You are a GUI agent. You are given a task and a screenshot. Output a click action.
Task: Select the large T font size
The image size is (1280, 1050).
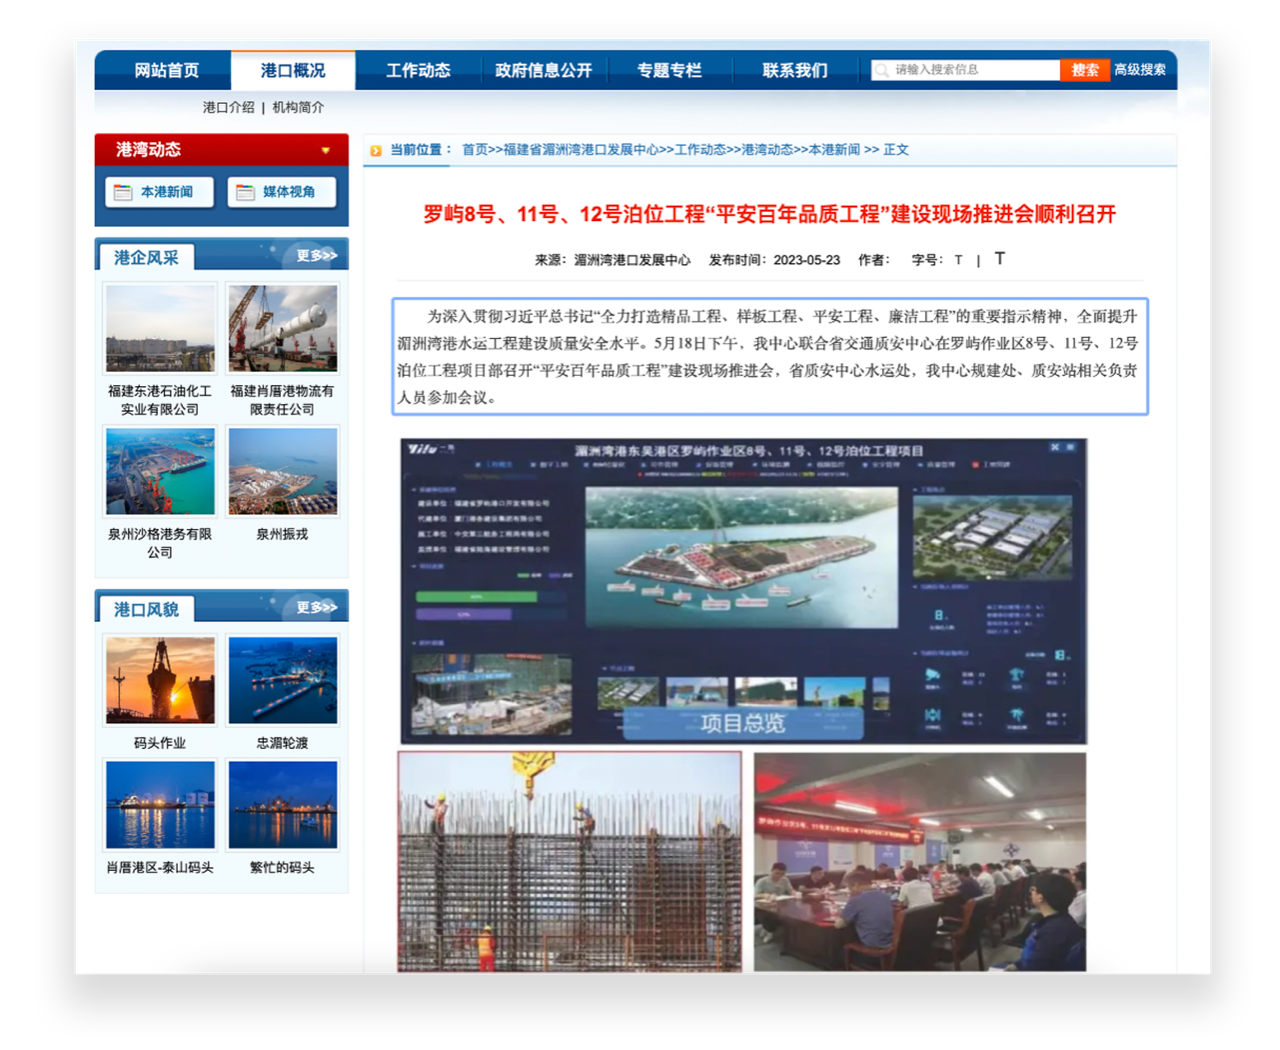(999, 259)
